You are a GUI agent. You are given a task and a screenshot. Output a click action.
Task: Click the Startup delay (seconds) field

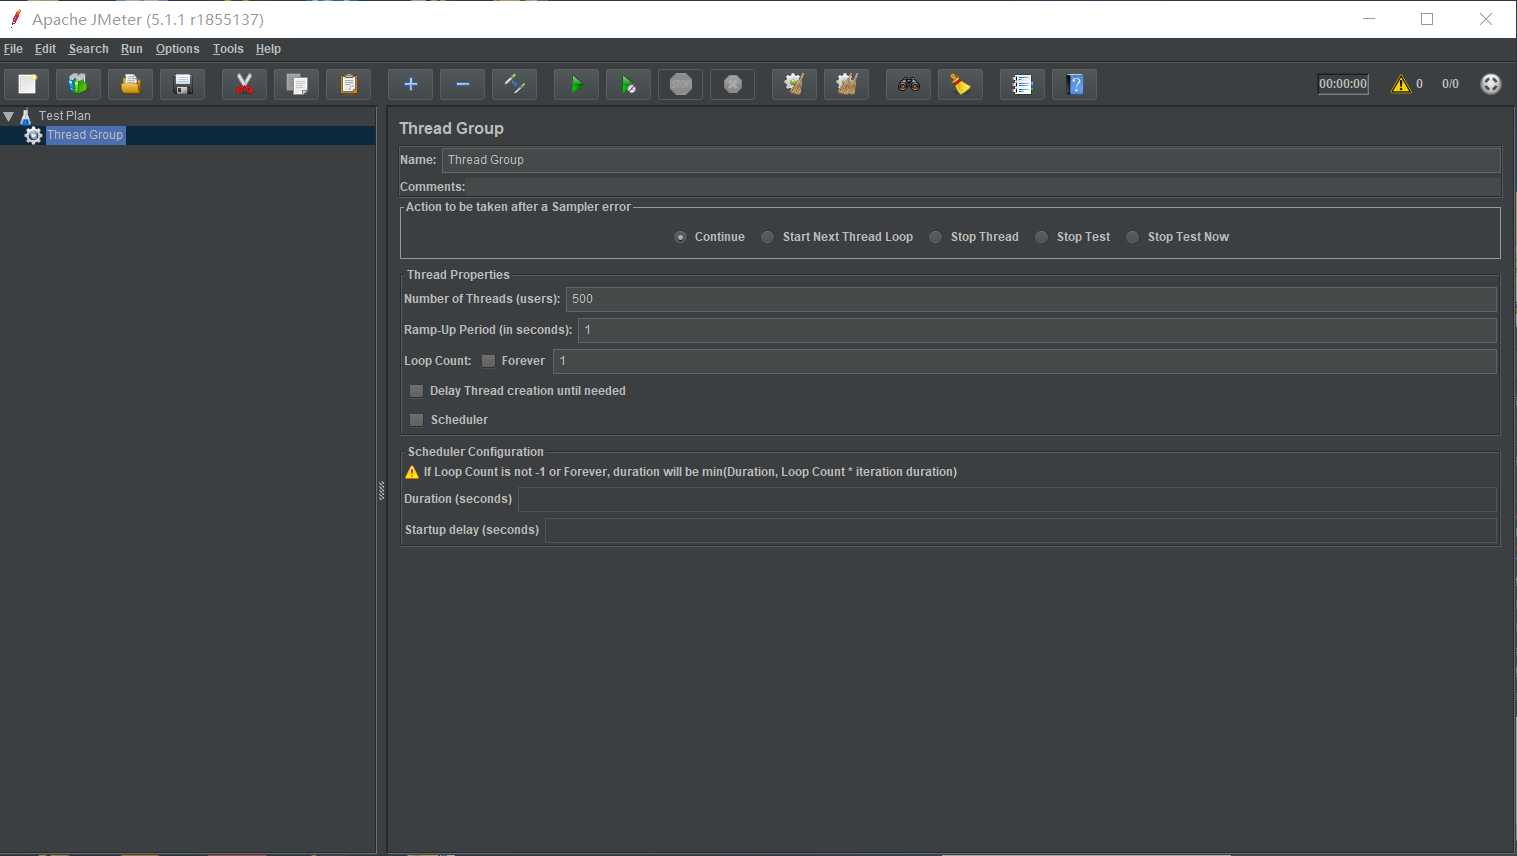pos(1020,530)
